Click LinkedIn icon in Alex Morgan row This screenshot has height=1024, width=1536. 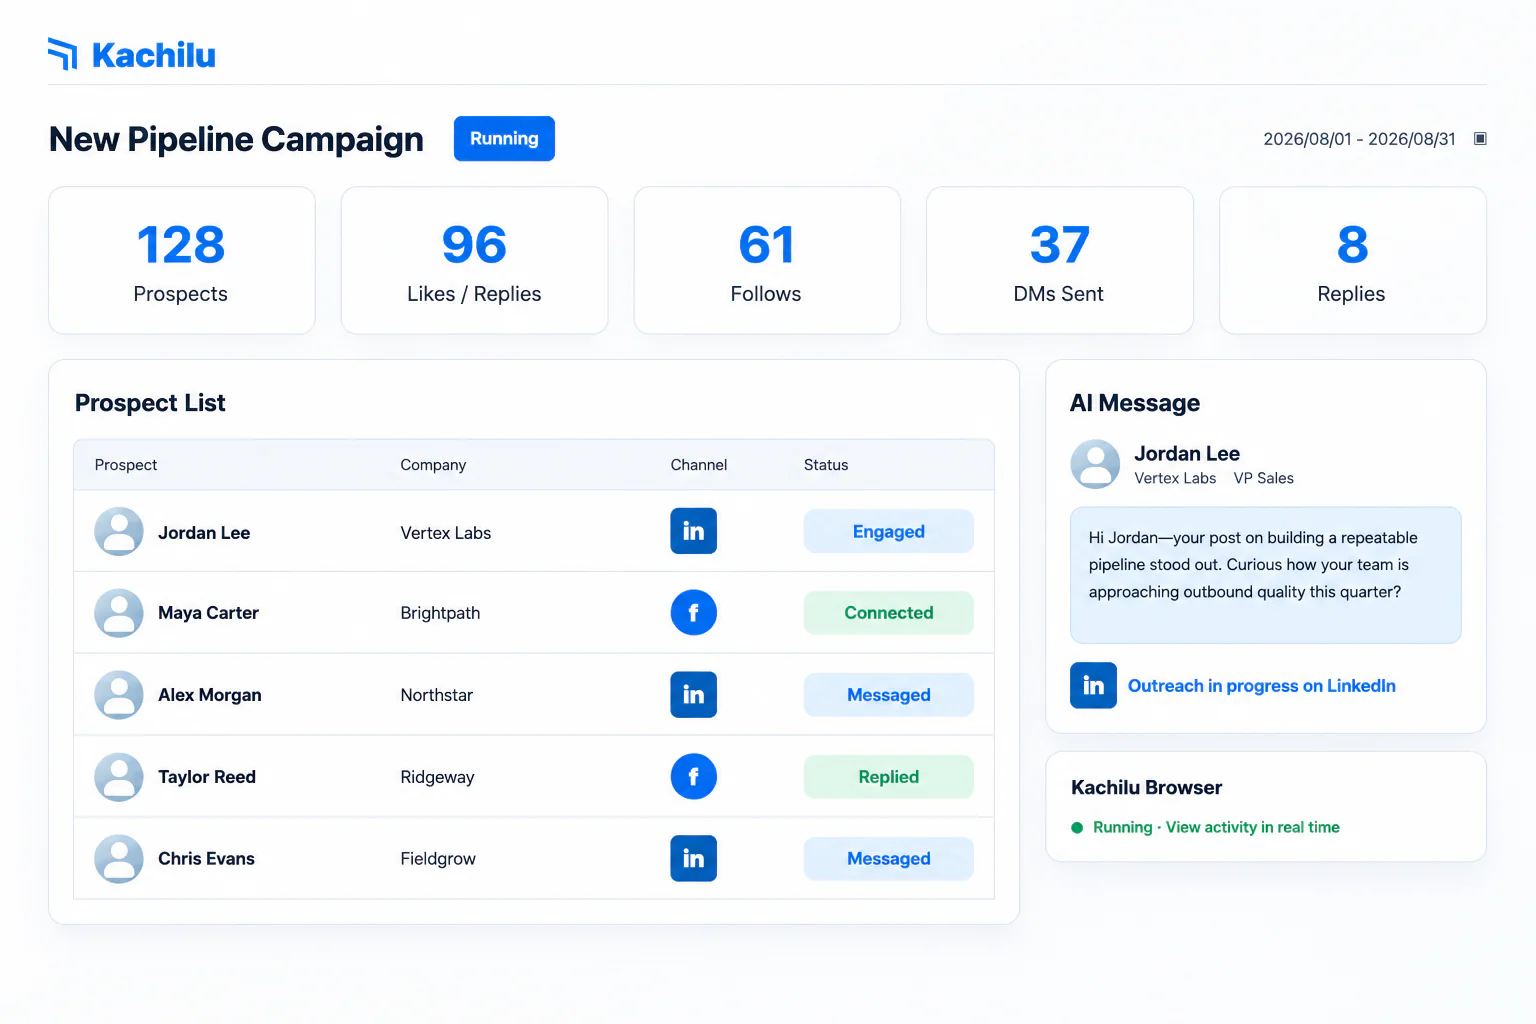(693, 694)
